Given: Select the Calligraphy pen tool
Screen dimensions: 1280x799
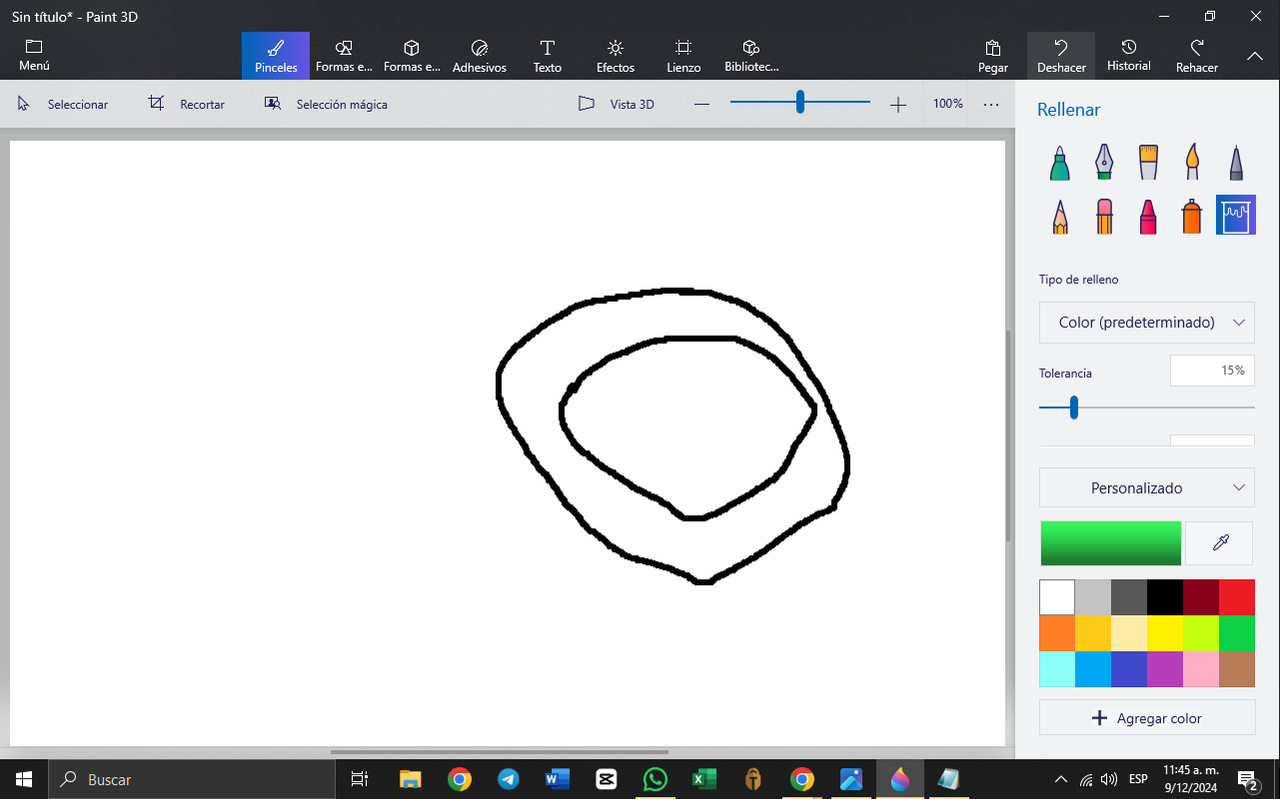Looking at the screenshot, I should click(1104, 162).
